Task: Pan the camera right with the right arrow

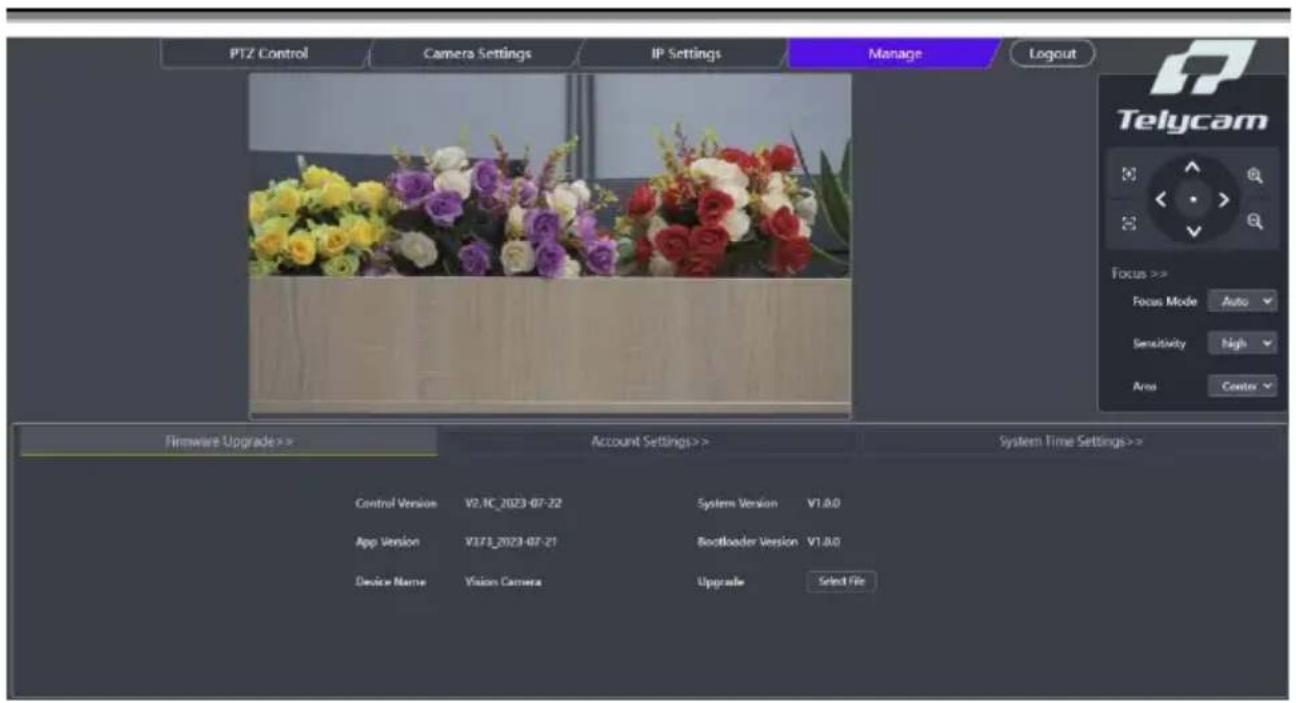Action: click(1222, 199)
